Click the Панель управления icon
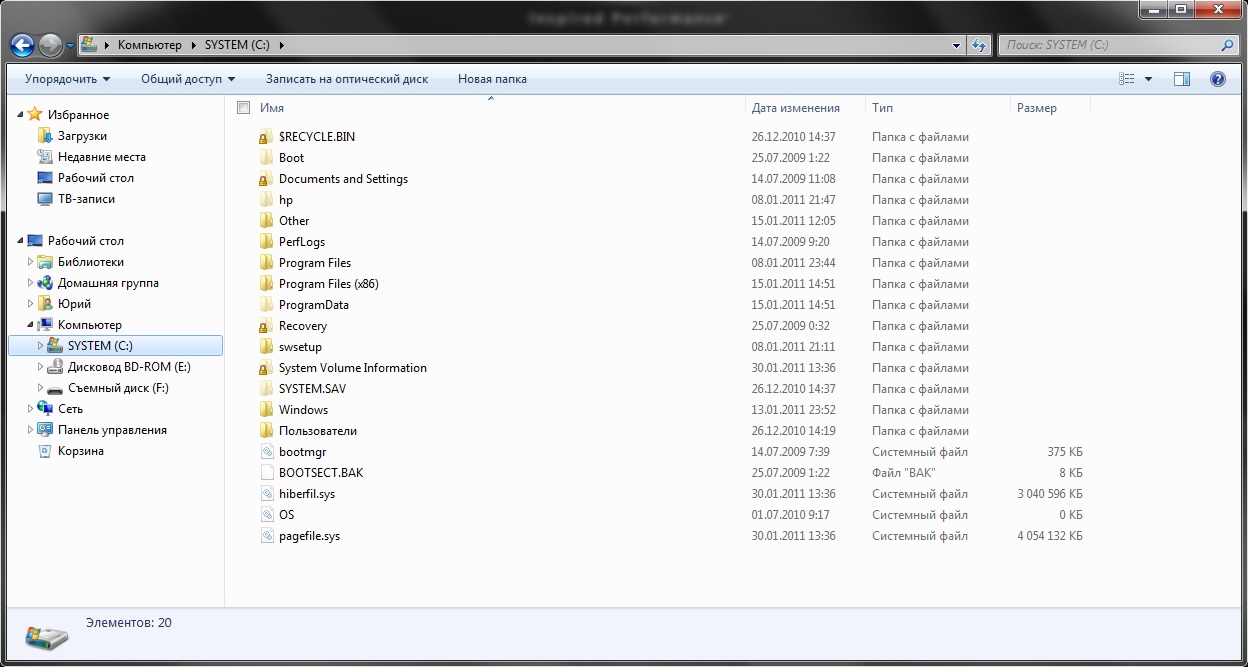The height and width of the screenshot is (667, 1248). tap(45, 430)
